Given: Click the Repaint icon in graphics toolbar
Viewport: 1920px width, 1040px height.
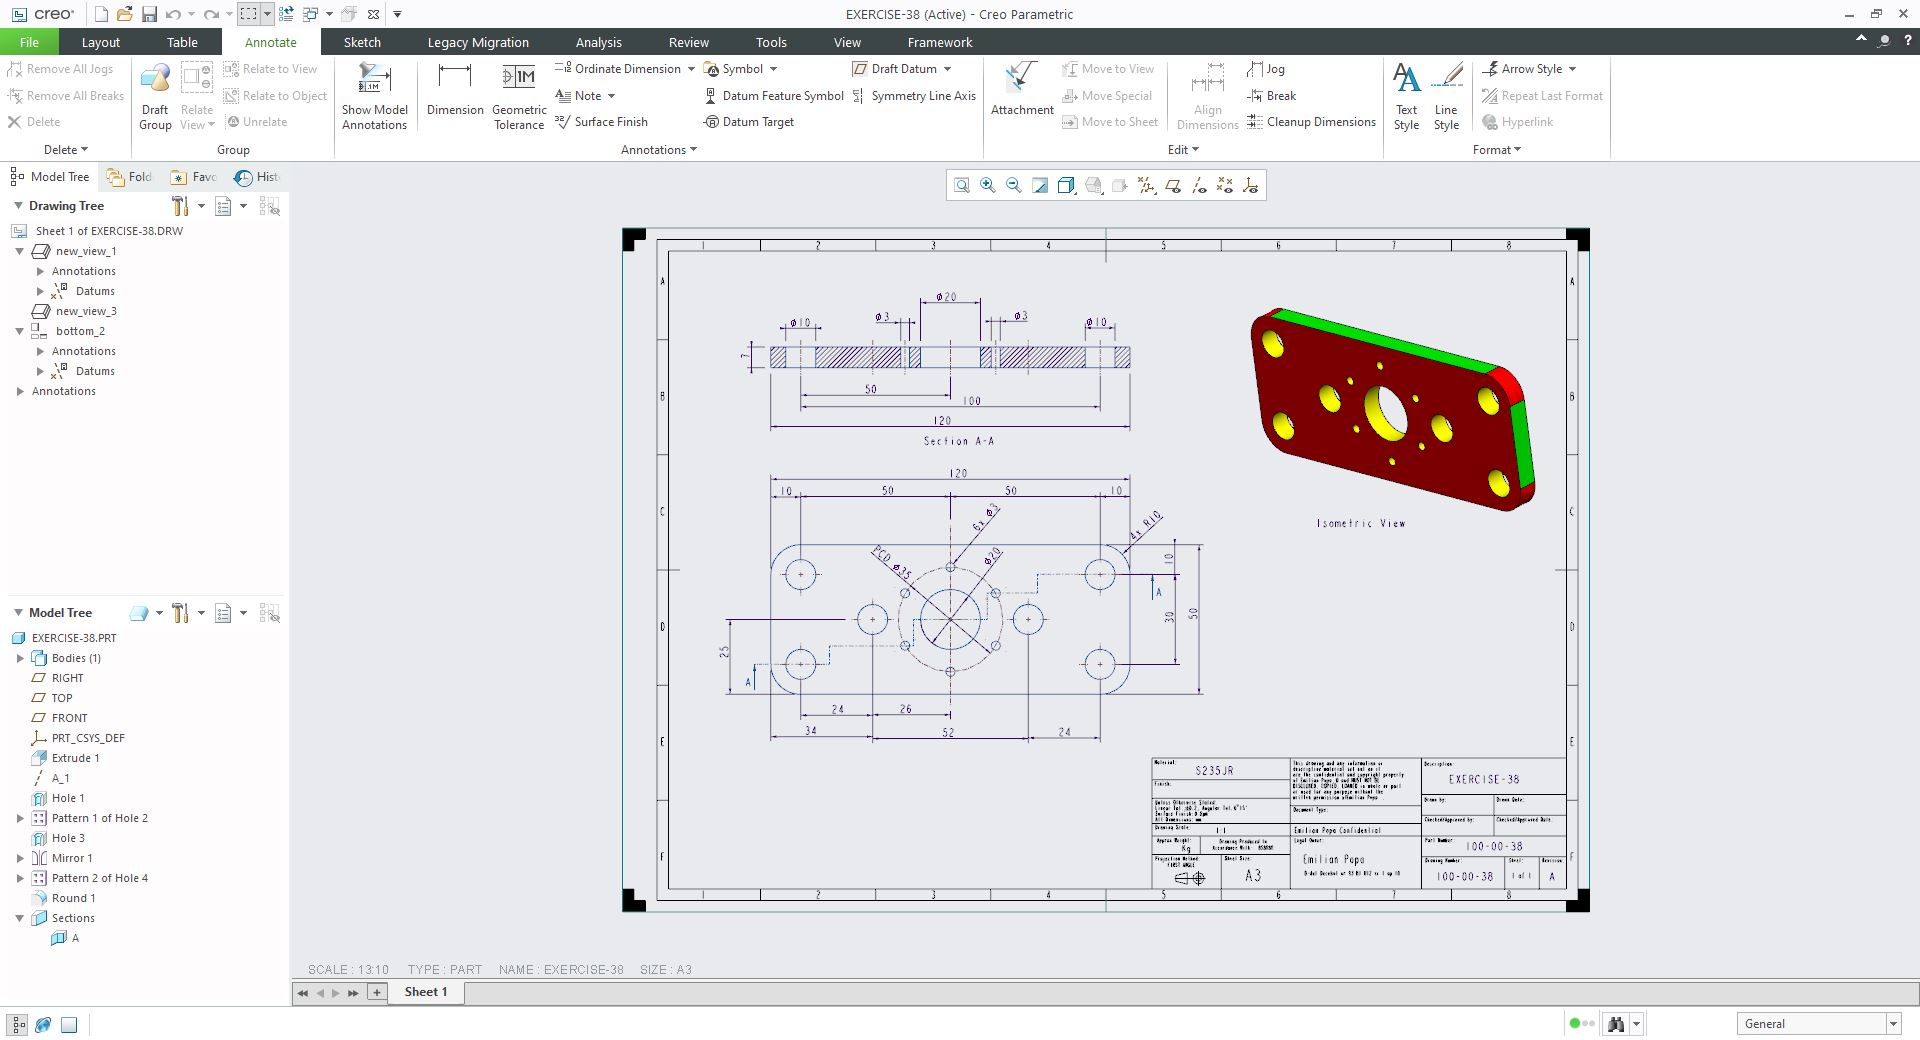Looking at the screenshot, I should [1040, 186].
